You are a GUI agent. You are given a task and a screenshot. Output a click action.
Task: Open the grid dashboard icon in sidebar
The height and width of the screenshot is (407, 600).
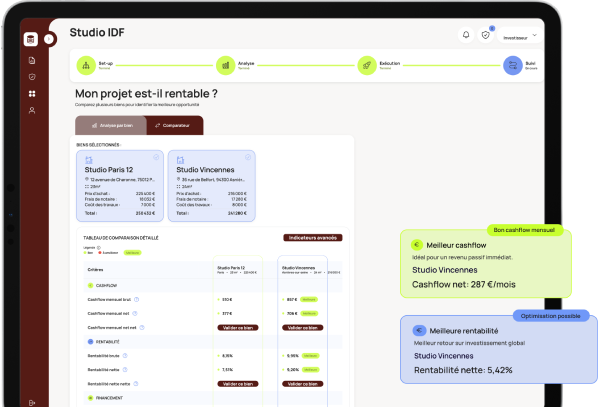32,93
